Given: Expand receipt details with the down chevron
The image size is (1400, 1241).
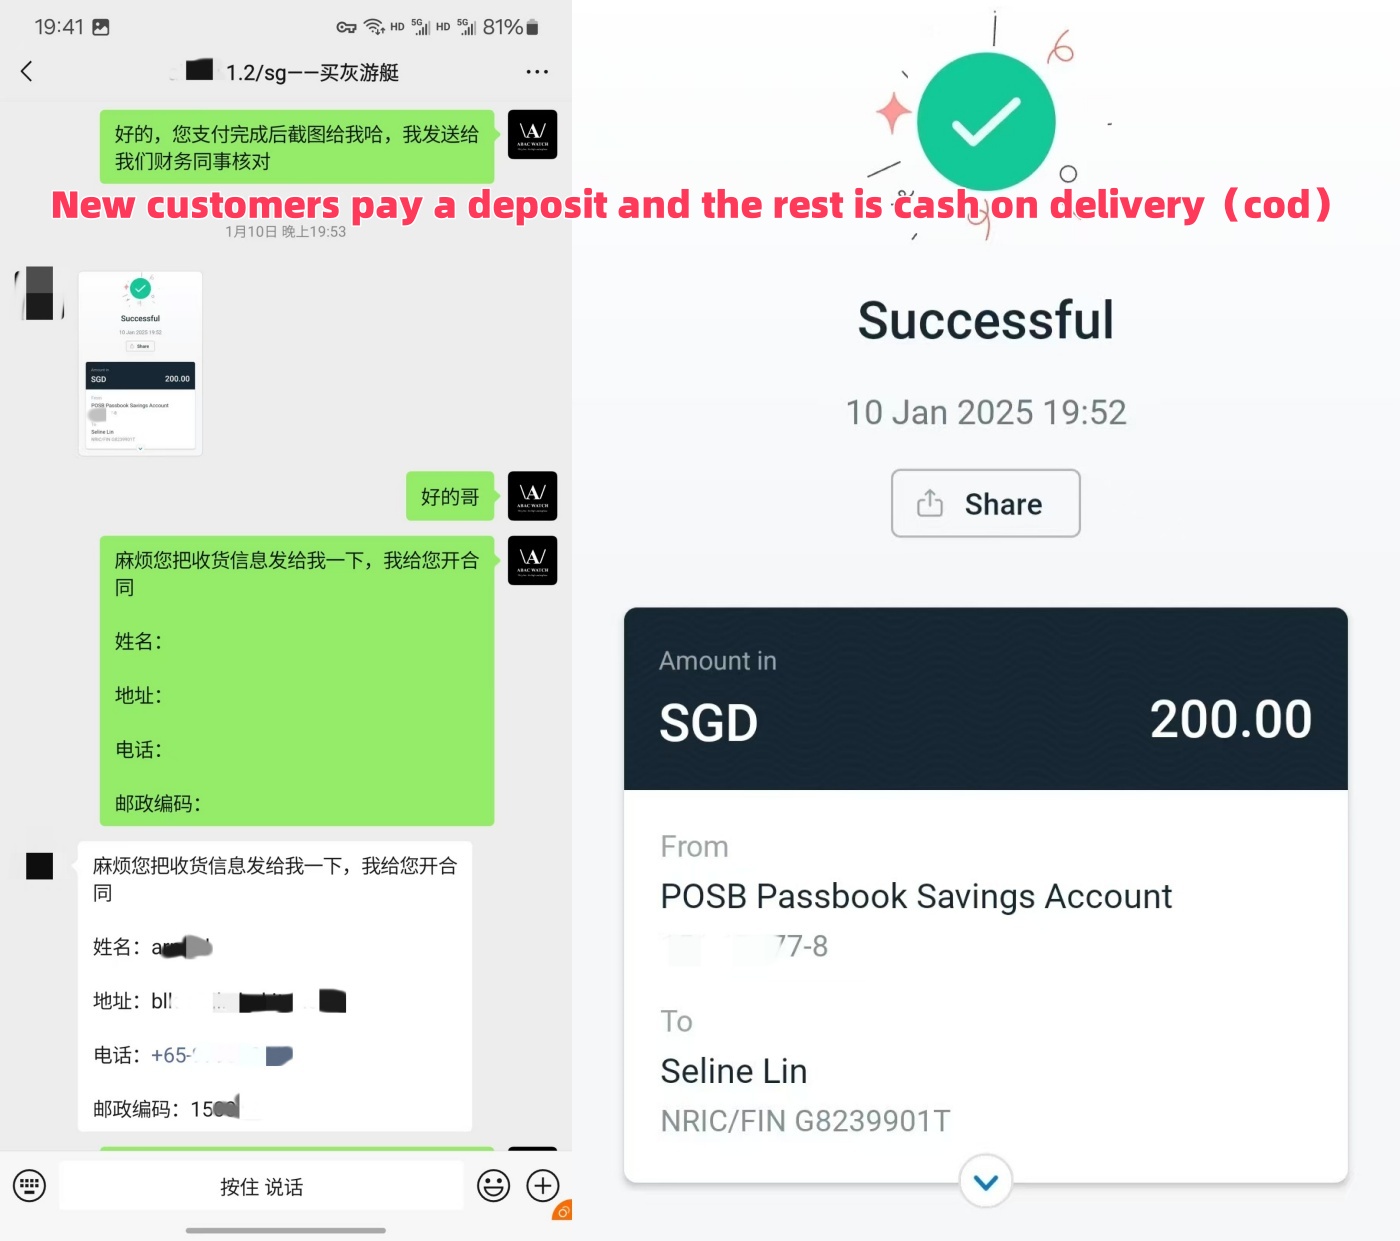Looking at the screenshot, I should point(986,1182).
